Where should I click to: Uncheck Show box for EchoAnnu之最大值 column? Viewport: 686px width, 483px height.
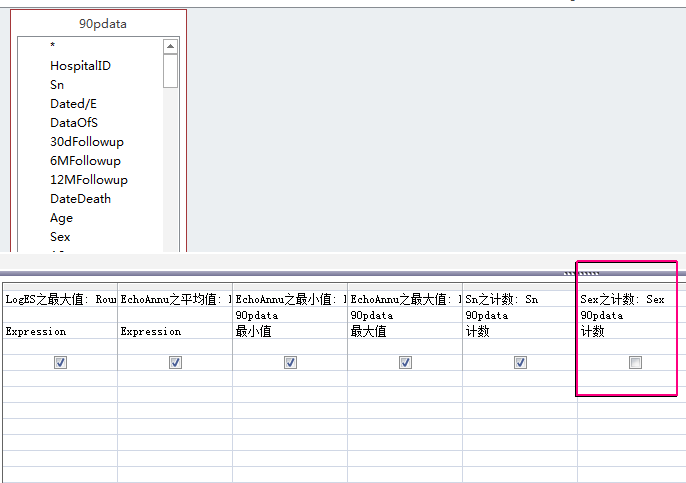[406, 362]
